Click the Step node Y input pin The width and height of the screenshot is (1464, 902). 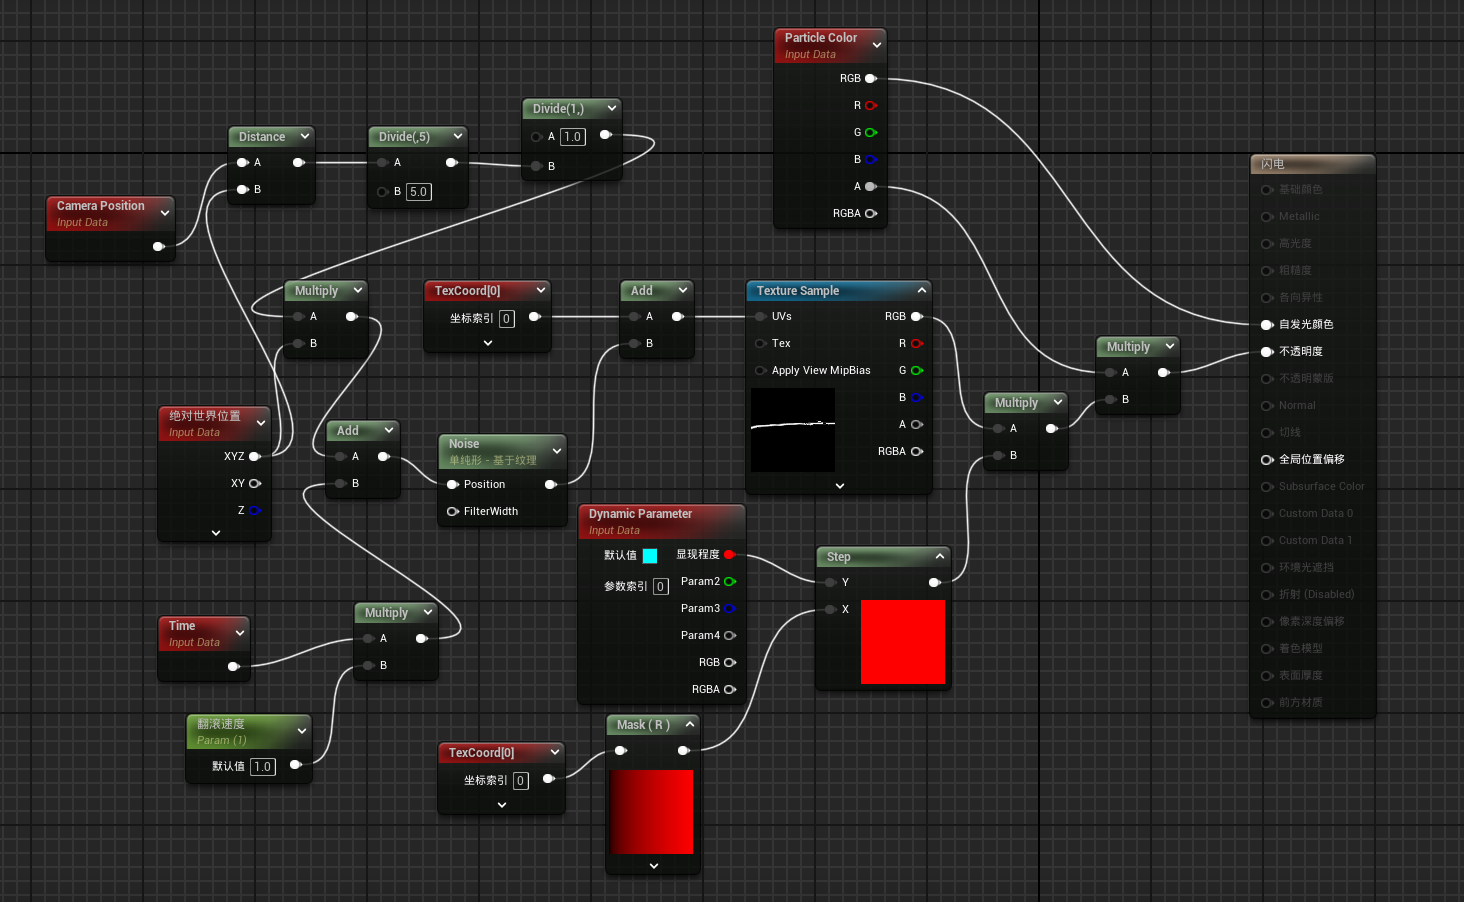(830, 582)
